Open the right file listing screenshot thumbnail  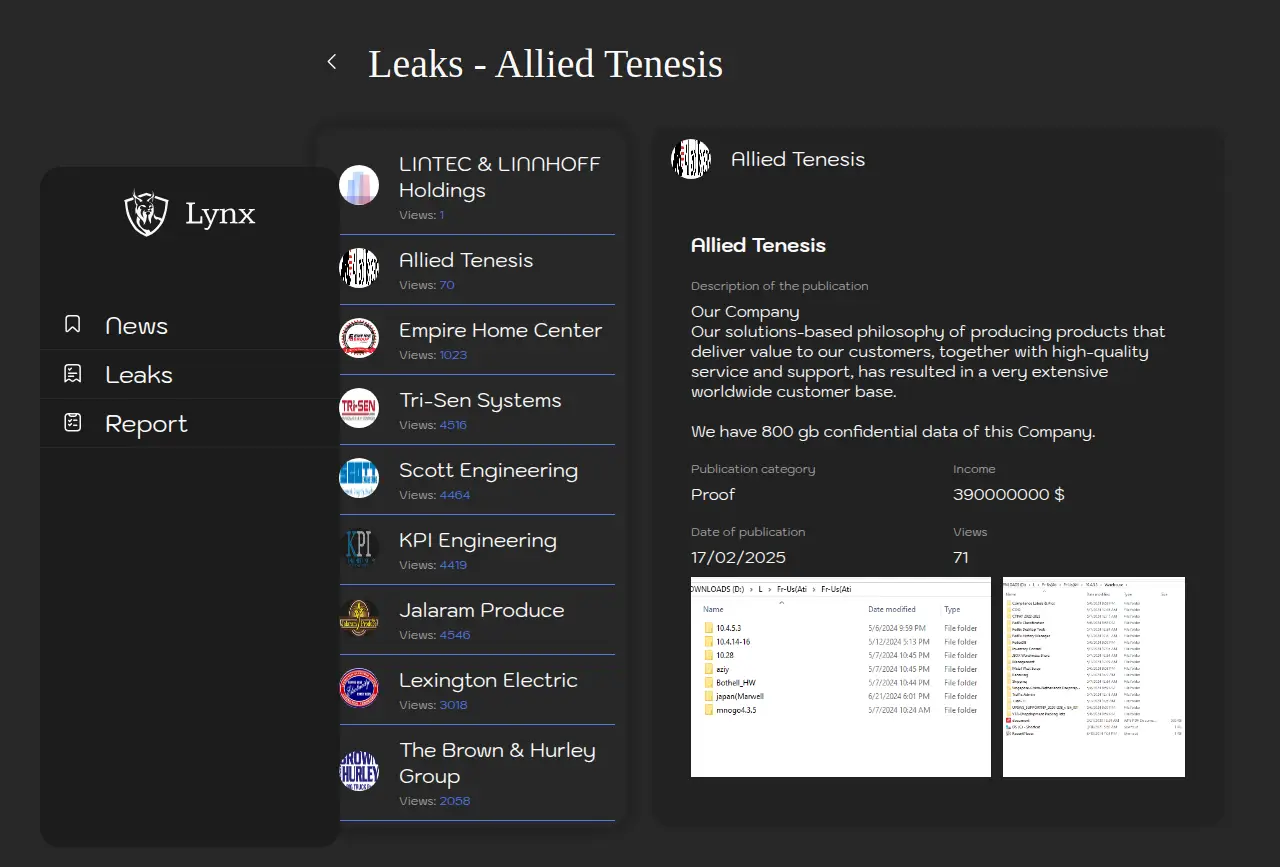tap(1093, 676)
